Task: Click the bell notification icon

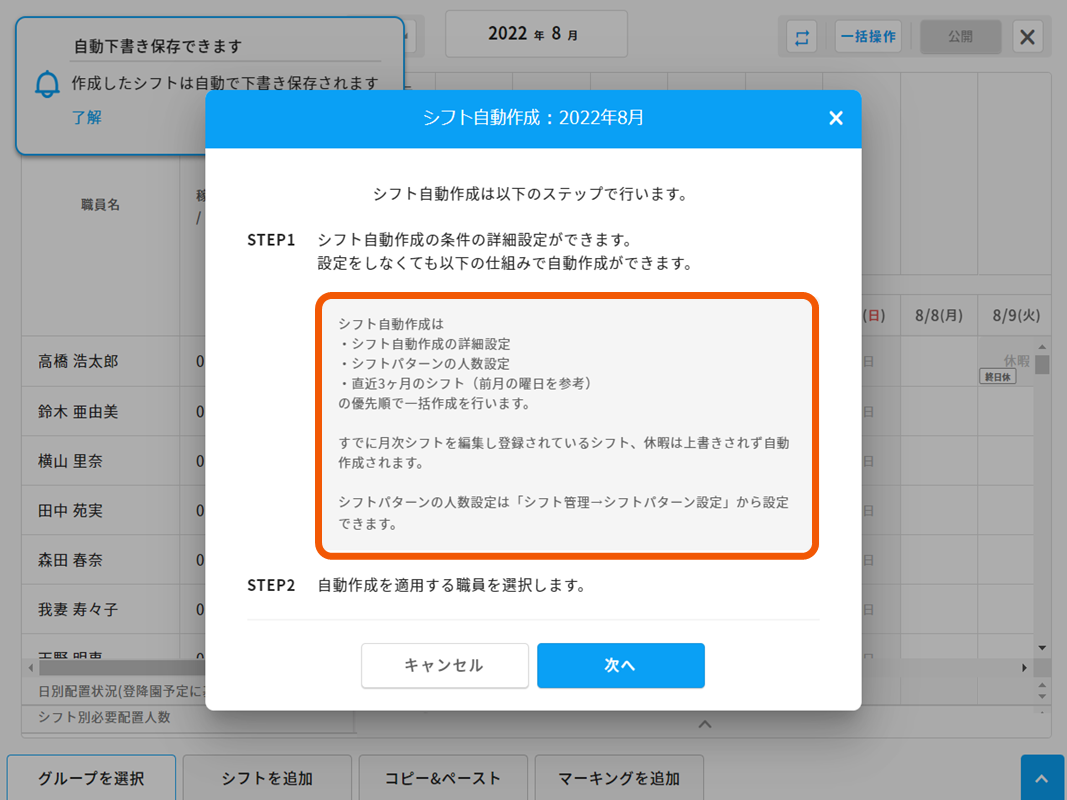Action: click(x=47, y=85)
